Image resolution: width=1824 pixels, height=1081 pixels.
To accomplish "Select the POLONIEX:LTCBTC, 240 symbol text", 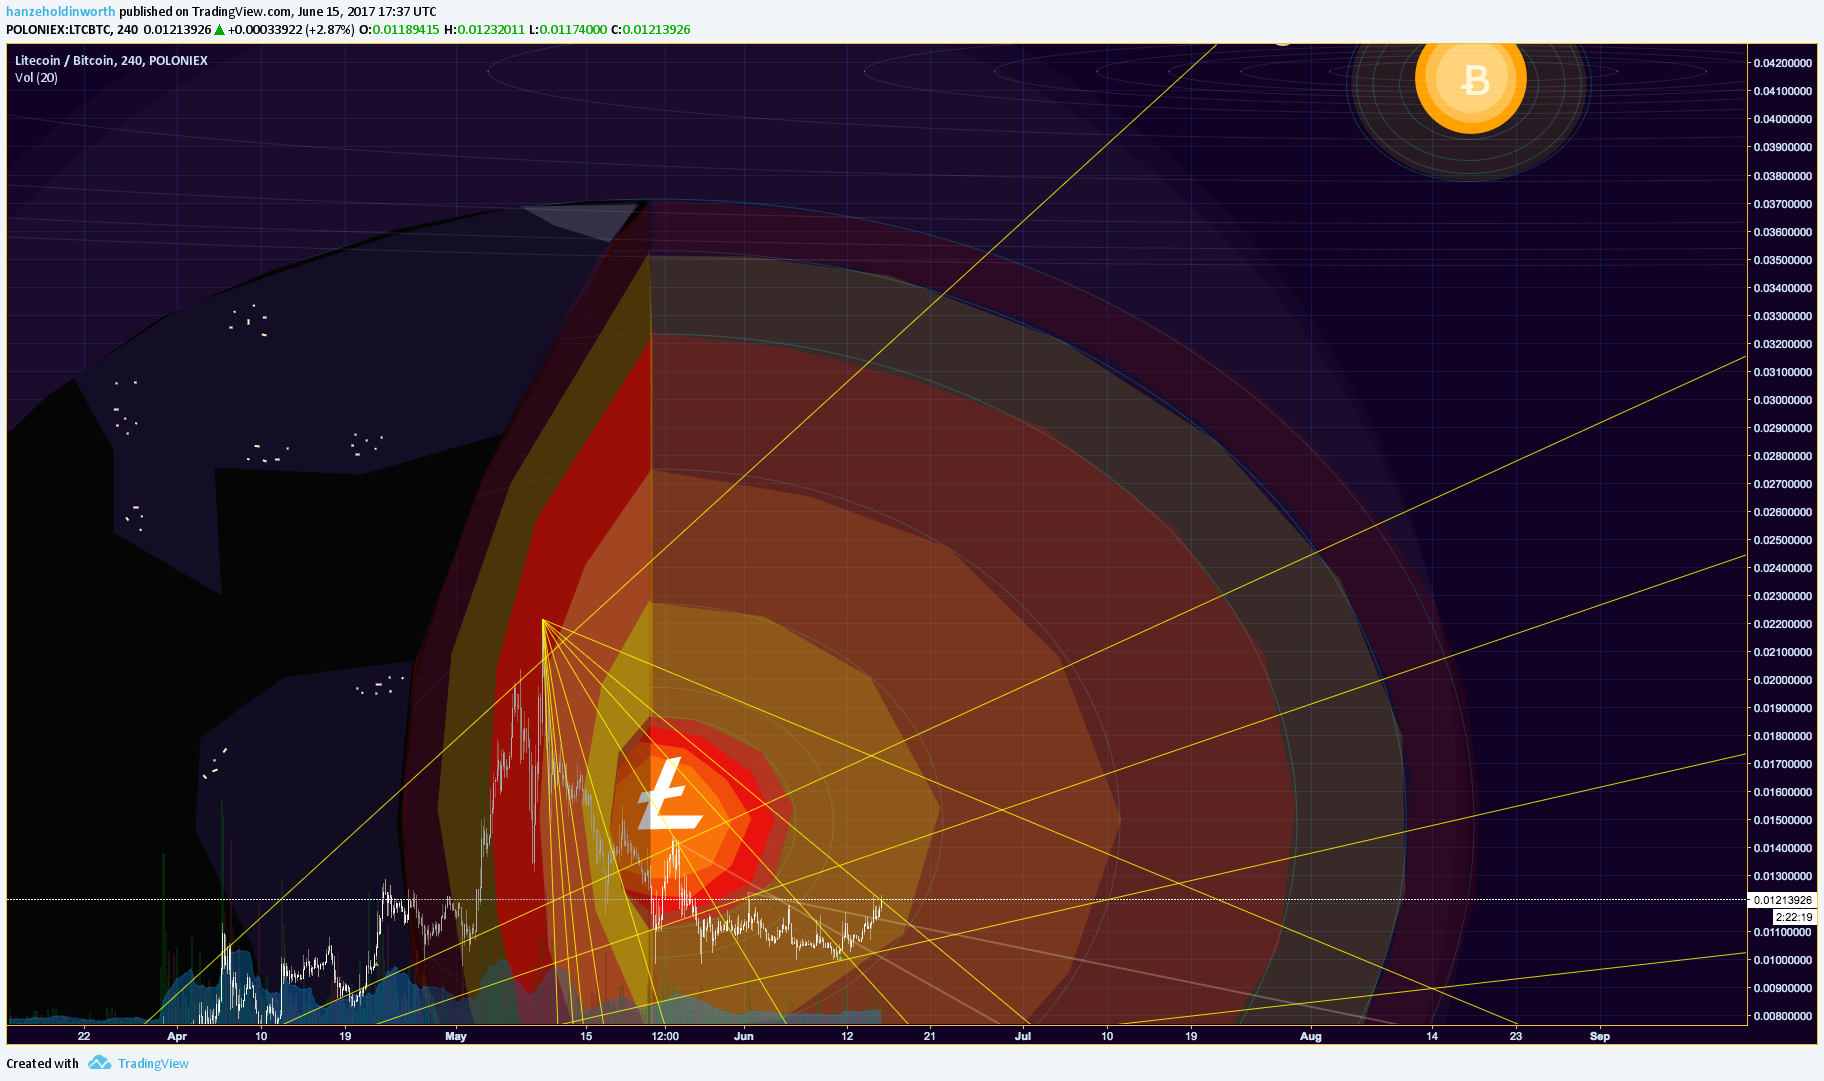I will point(72,30).
